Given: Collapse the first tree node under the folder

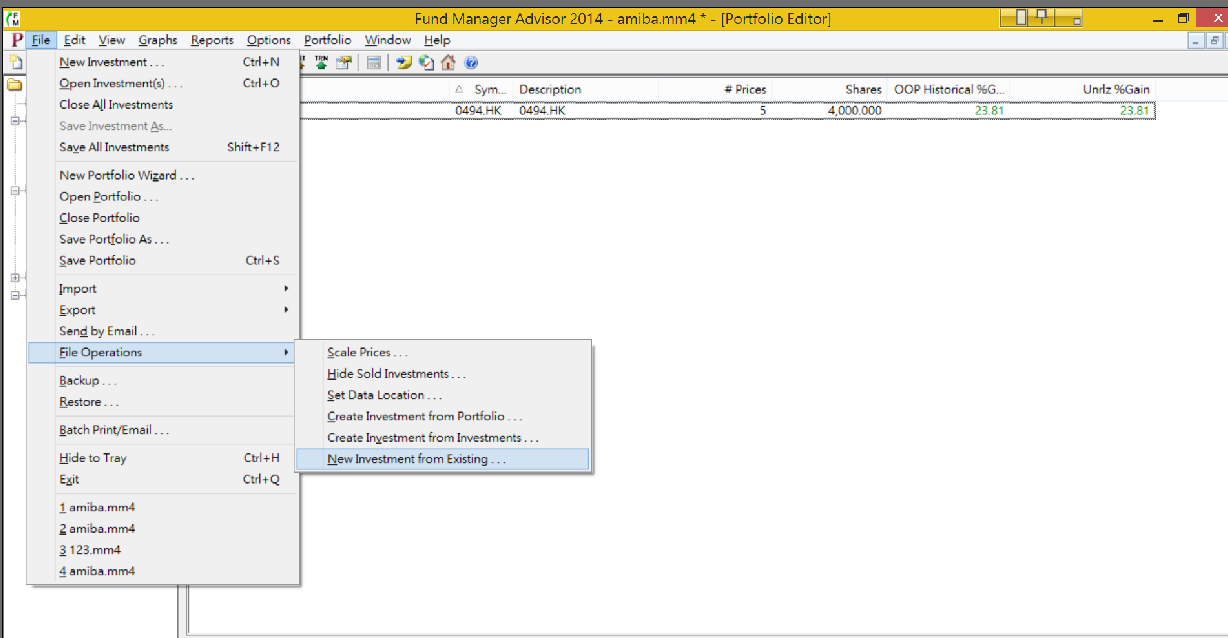Looking at the screenshot, I should pyautogui.click(x=15, y=121).
